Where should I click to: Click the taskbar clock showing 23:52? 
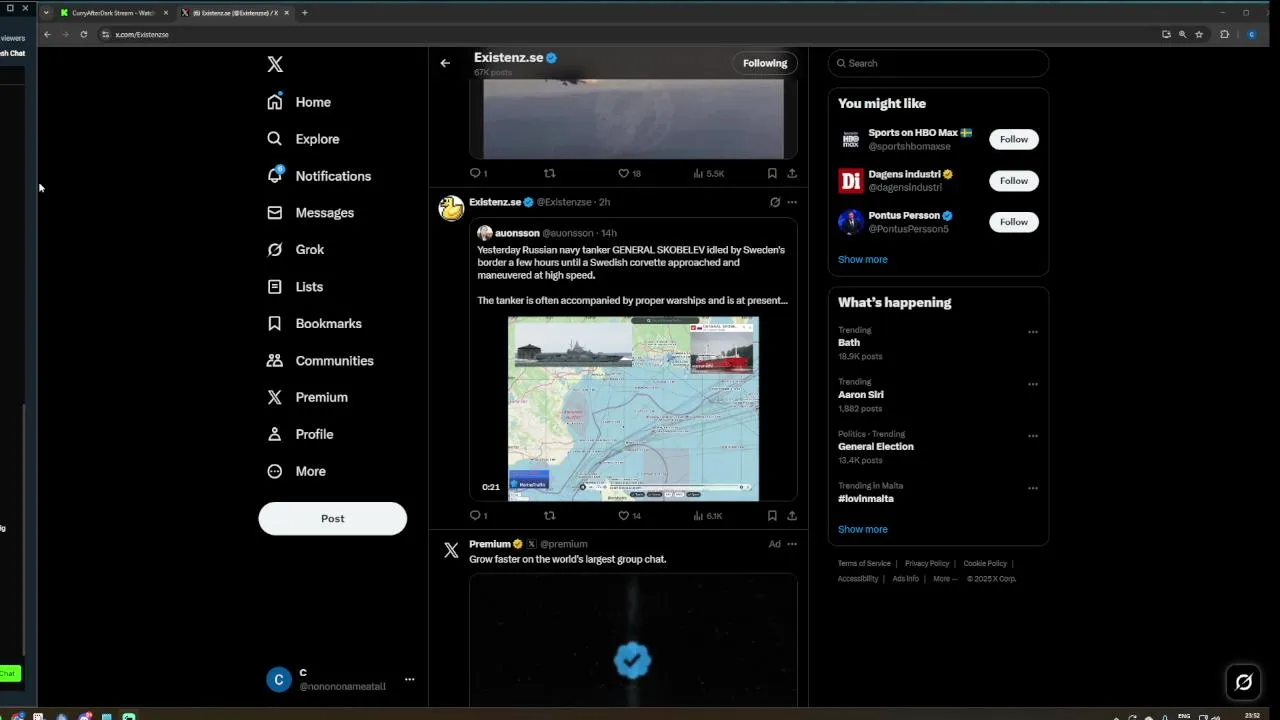point(1253,716)
